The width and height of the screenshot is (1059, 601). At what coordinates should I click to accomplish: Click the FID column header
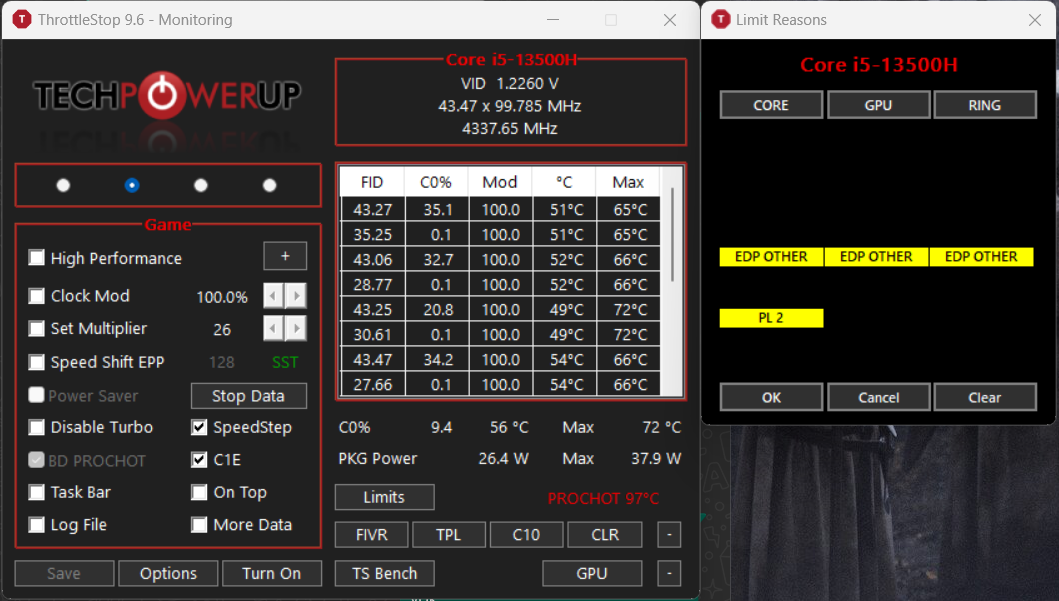tap(372, 182)
